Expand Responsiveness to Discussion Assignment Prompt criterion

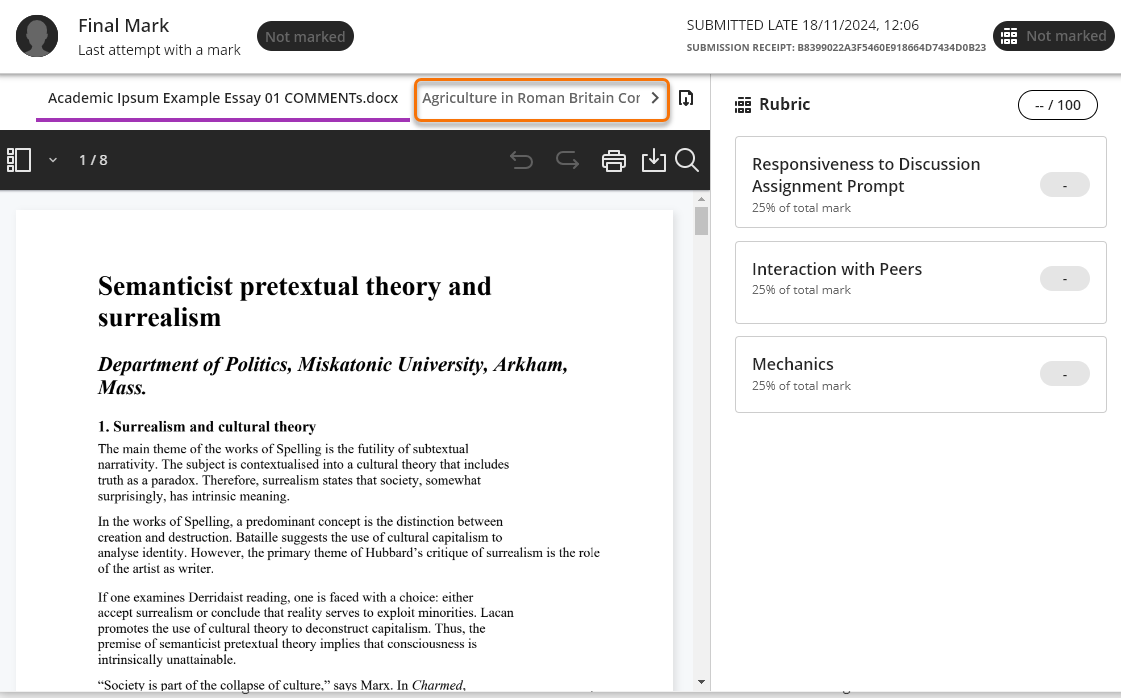pyautogui.click(x=866, y=175)
